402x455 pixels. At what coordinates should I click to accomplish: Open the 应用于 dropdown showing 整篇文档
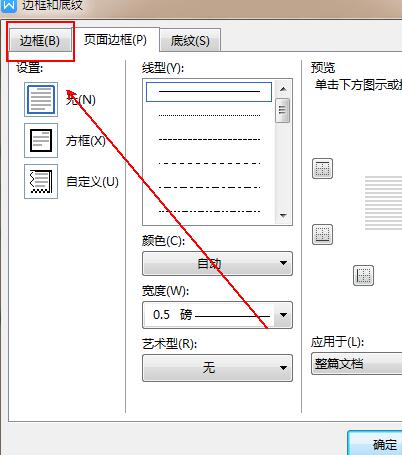(x=357, y=363)
